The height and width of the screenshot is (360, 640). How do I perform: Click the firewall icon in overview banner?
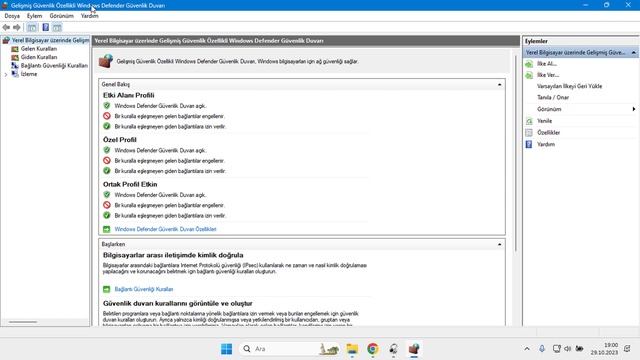point(106,61)
